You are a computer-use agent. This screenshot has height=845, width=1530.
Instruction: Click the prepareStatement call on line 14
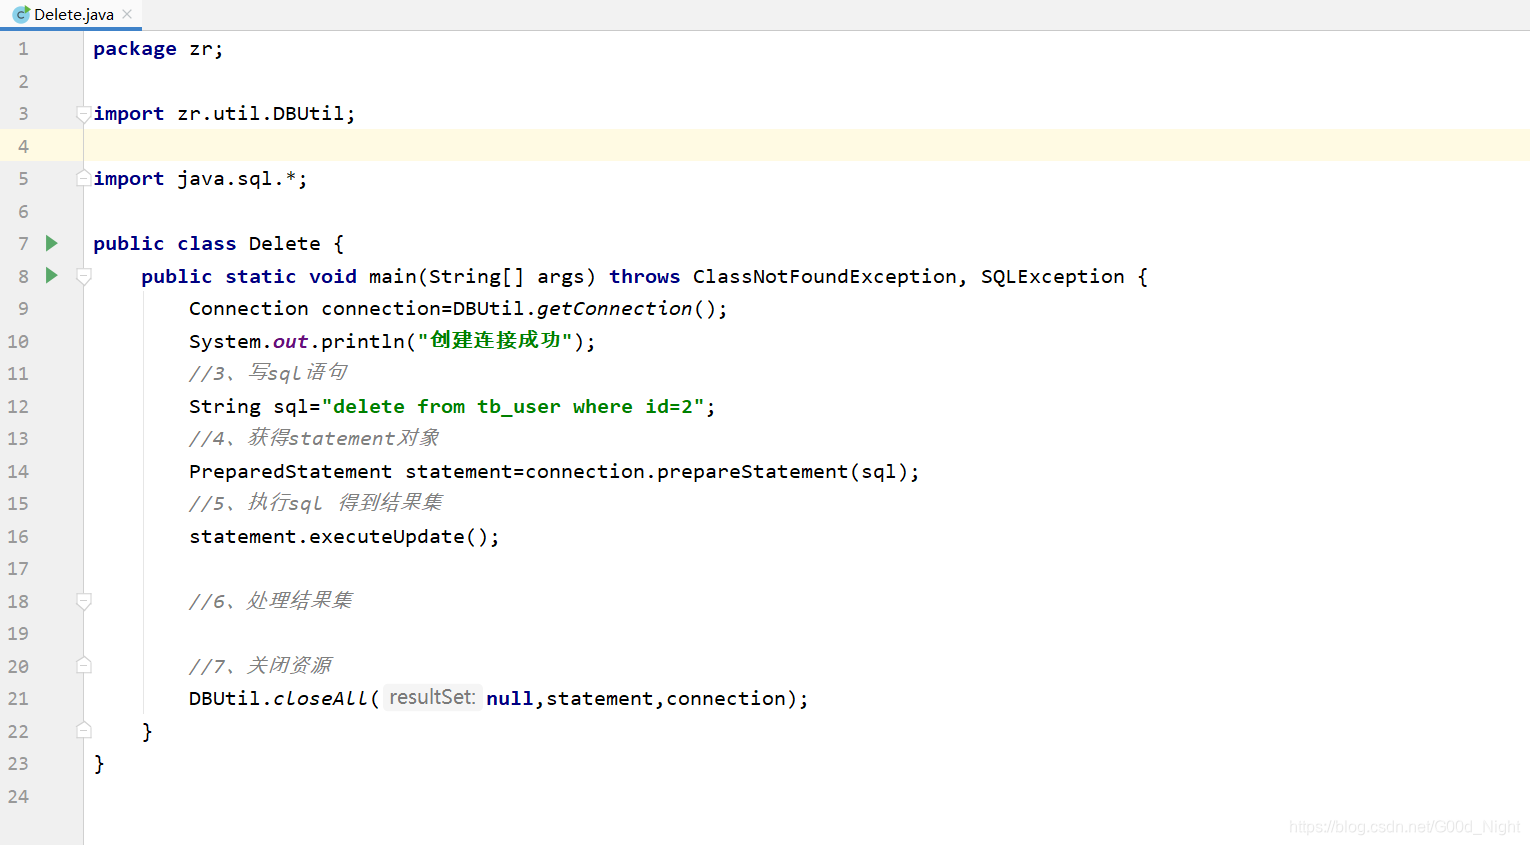pyautogui.click(x=752, y=471)
